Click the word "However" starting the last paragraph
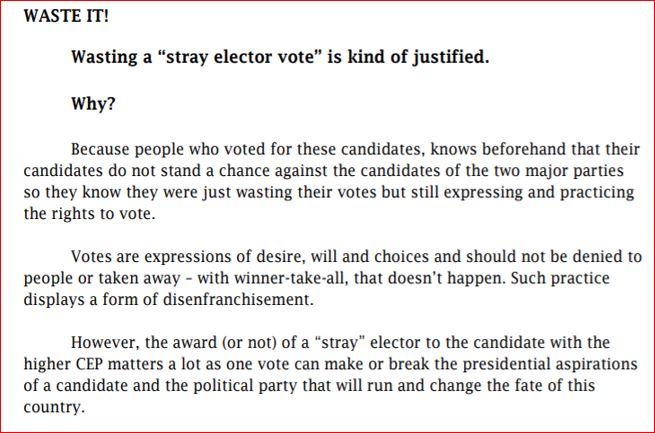The width and height of the screenshot is (655, 433). (x=103, y=343)
